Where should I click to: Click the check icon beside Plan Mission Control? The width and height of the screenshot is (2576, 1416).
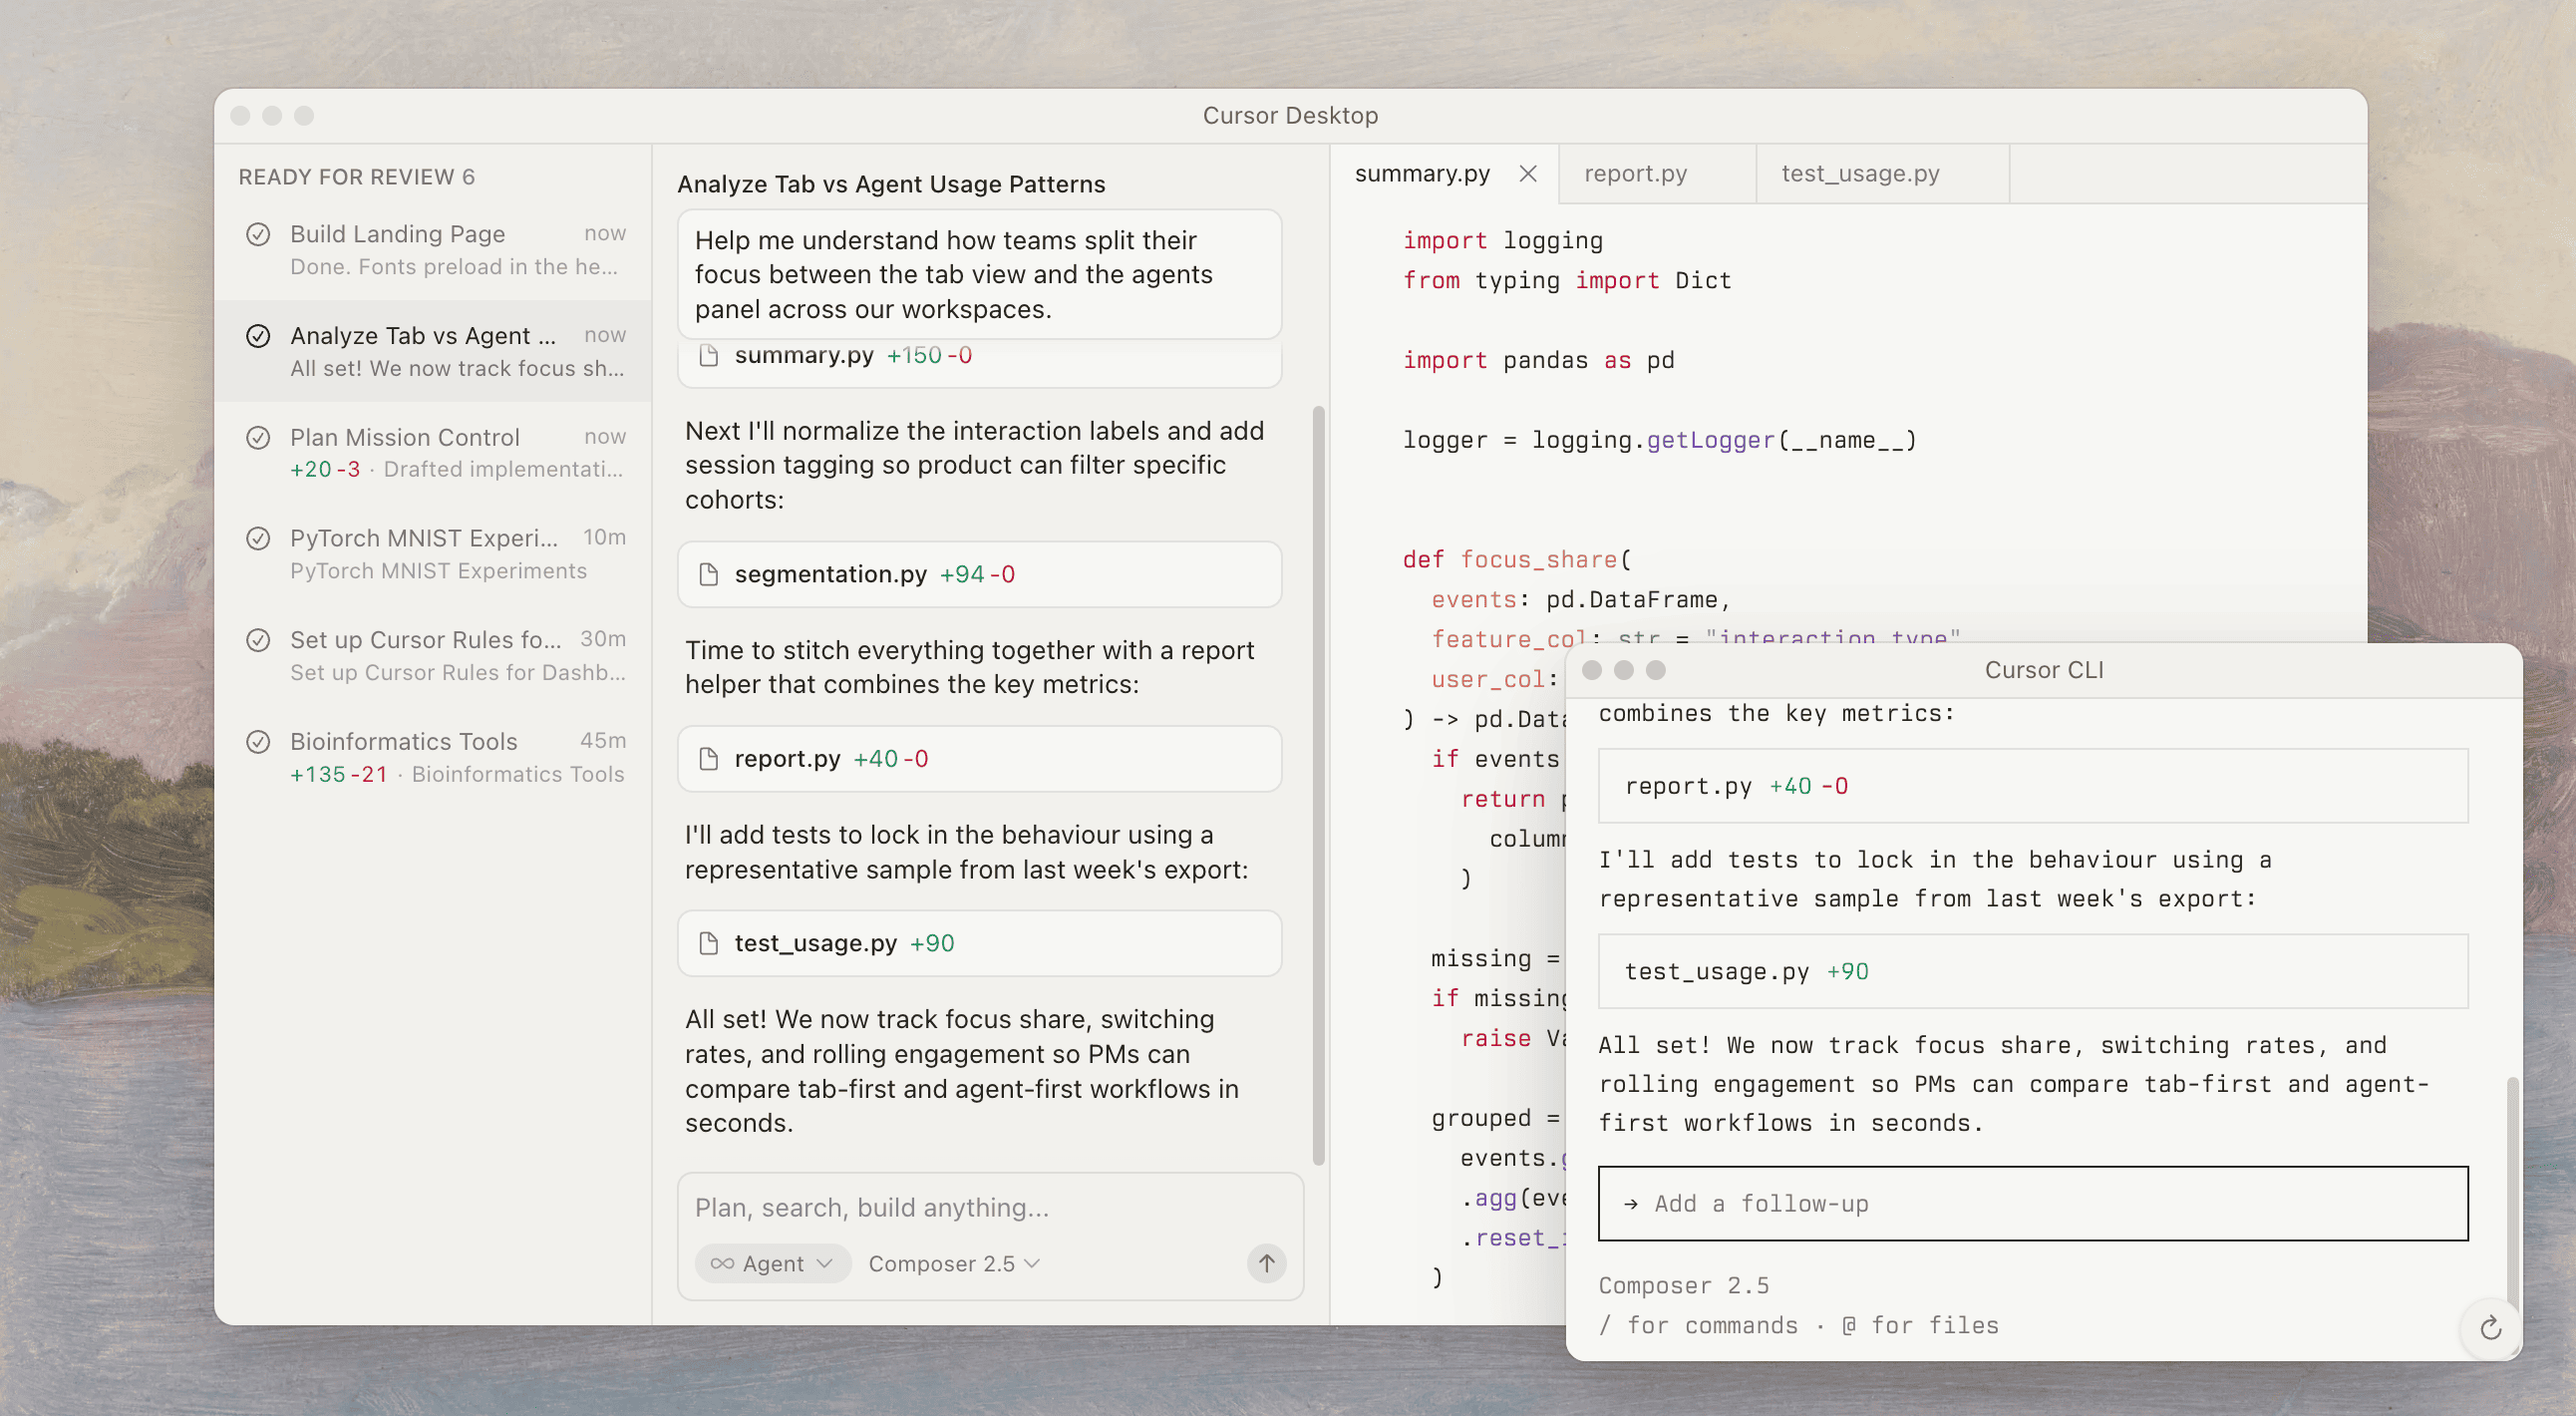258,438
